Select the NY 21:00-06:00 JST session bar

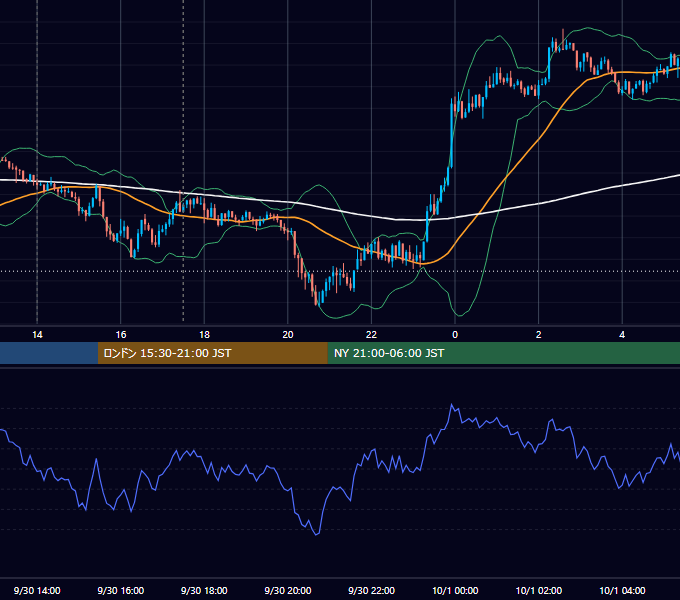pos(503,353)
